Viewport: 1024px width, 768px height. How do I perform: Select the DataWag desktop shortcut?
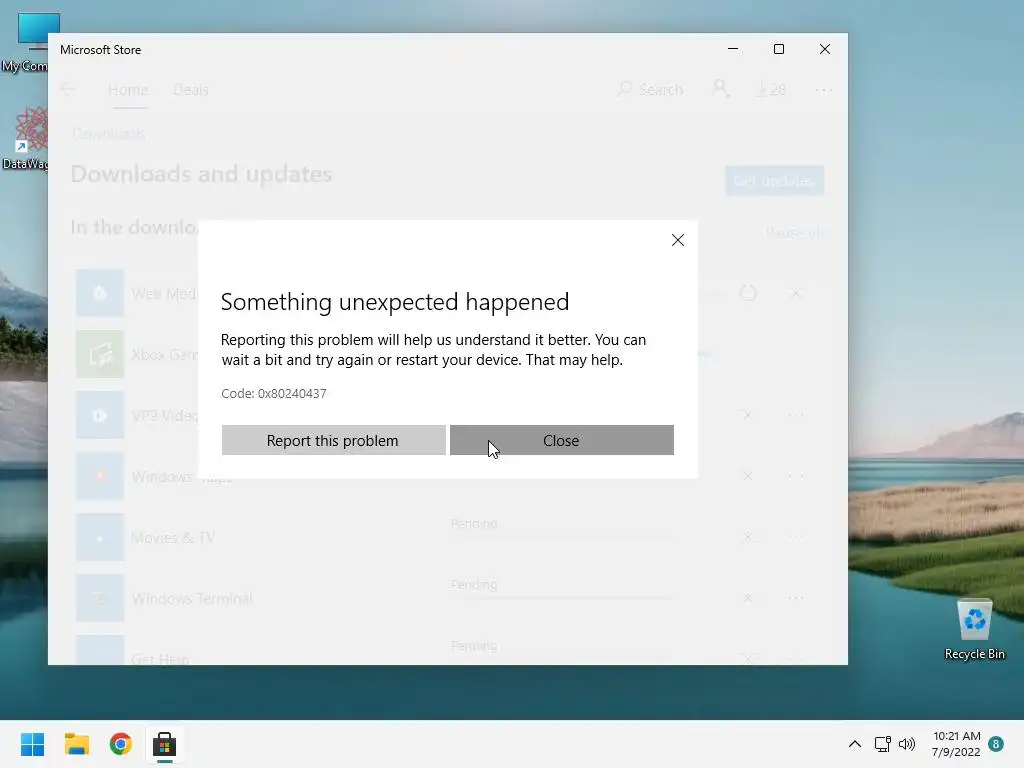point(25,138)
